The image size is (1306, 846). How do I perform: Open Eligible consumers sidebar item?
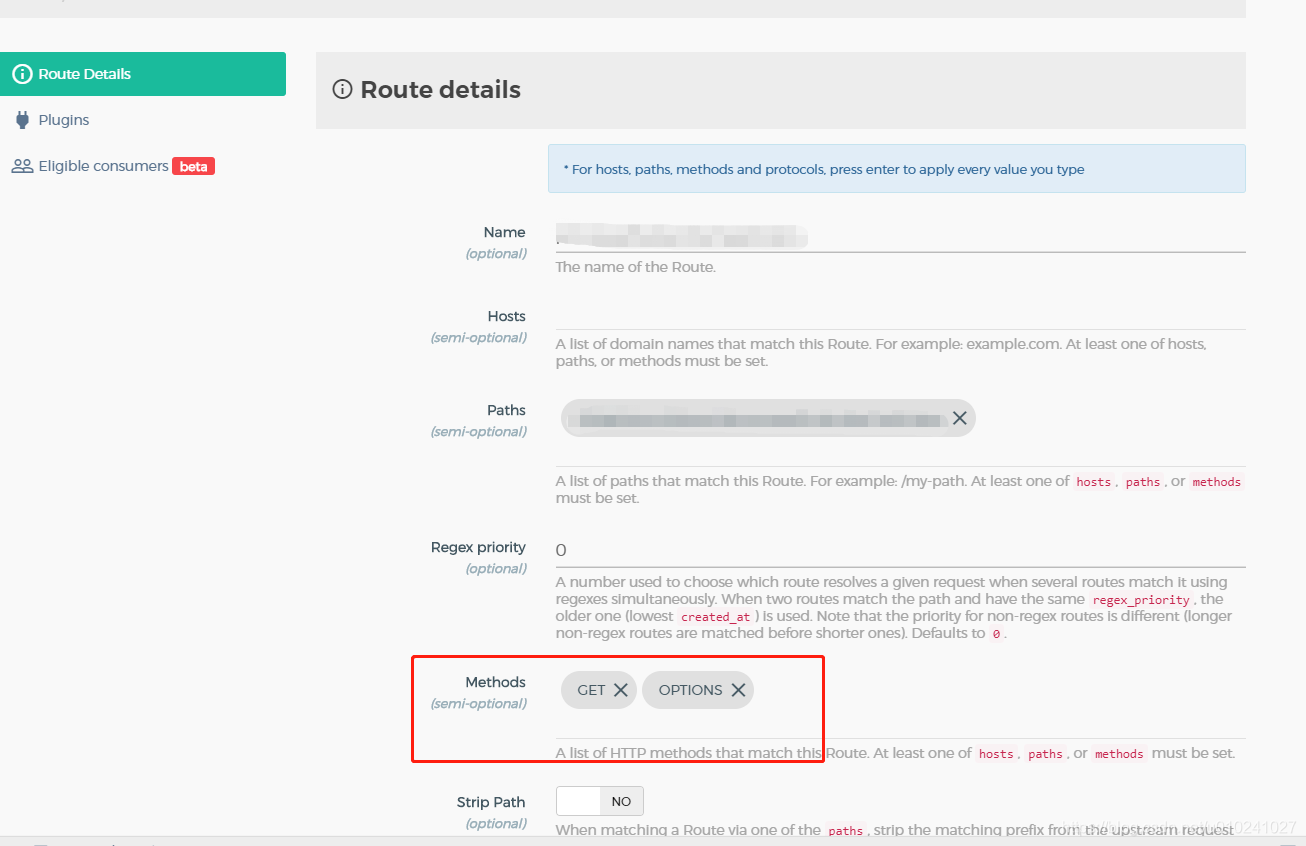(x=103, y=166)
